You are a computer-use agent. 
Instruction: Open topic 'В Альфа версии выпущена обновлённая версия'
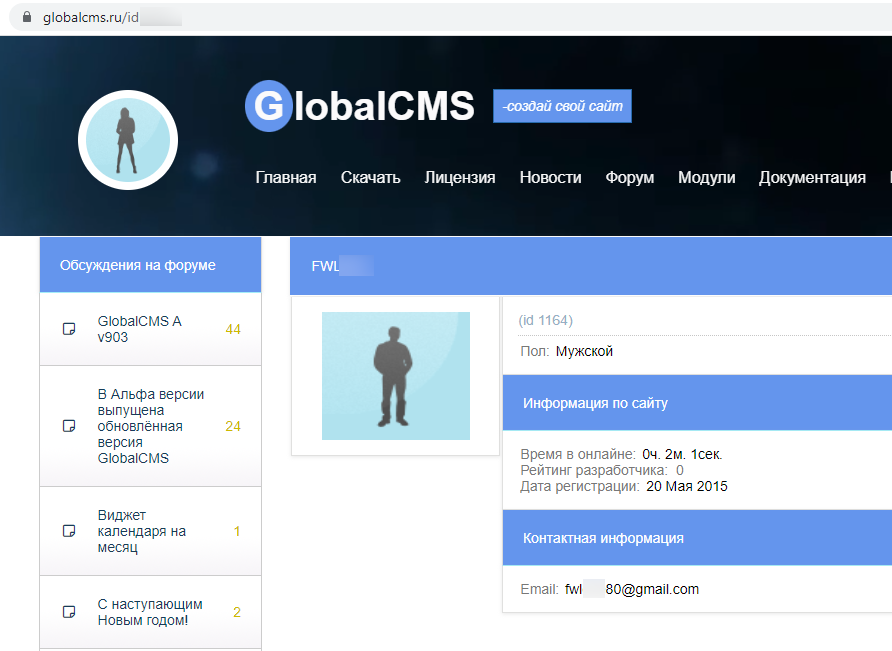[151, 426]
